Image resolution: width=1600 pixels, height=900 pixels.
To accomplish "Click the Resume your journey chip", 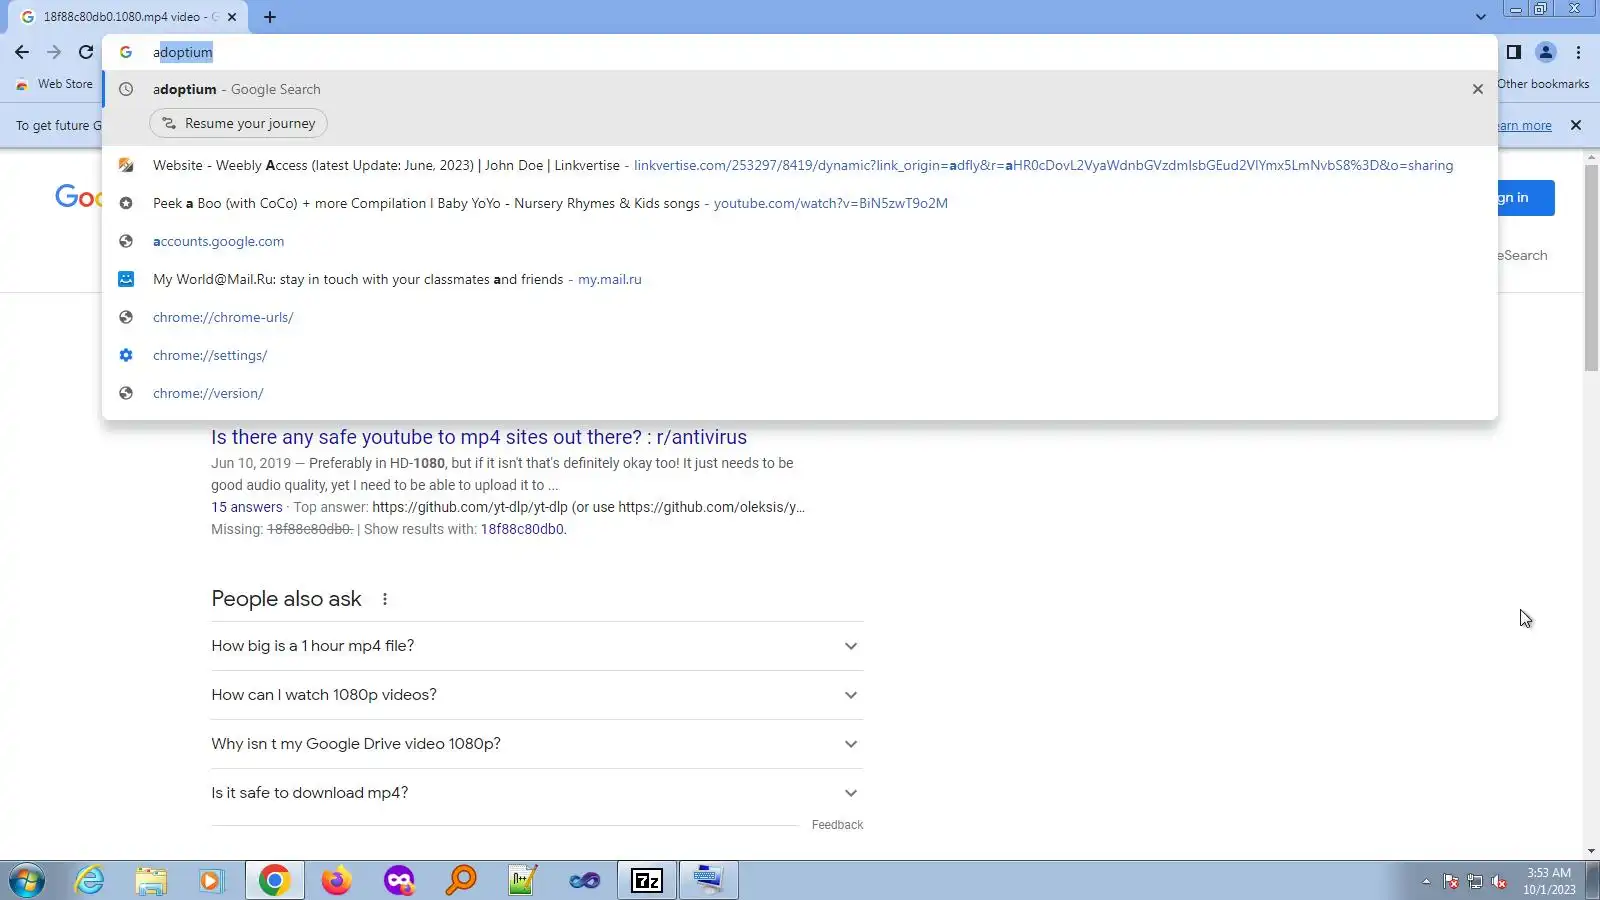I will coord(238,123).
